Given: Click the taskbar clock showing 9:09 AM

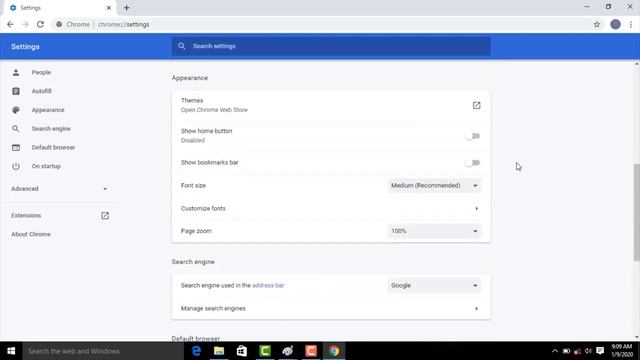Looking at the screenshot, I should 622,351.
